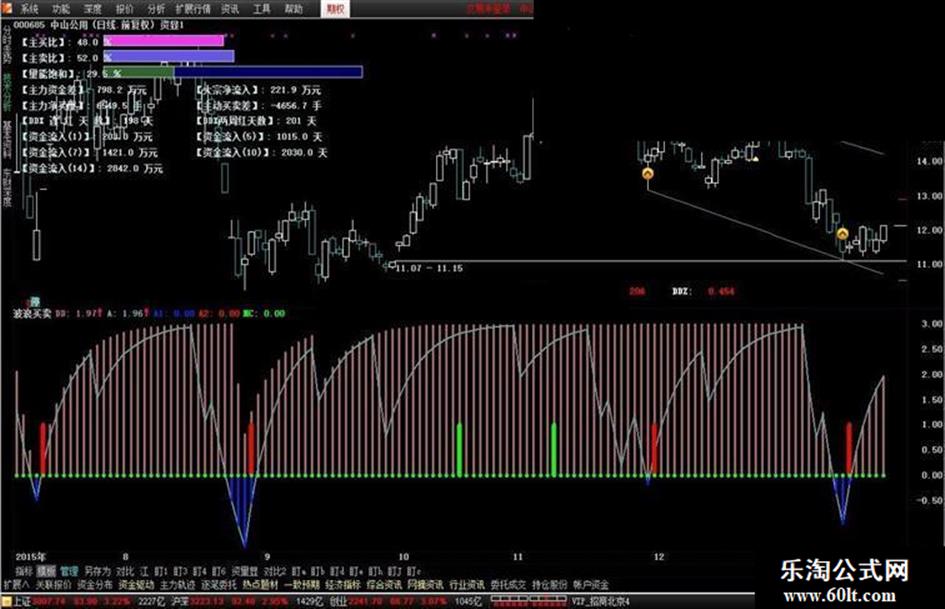This screenshot has height=609, width=945.
Task: Click the 资金流入(14) value row
Action: click(92, 169)
